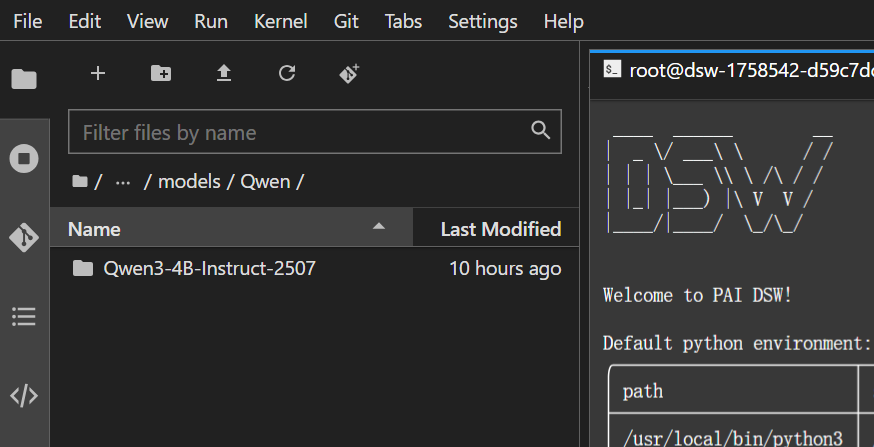Open the Git sidebar panel
The height and width of the screenshot is (447, 874).
(x=24, y=238)
